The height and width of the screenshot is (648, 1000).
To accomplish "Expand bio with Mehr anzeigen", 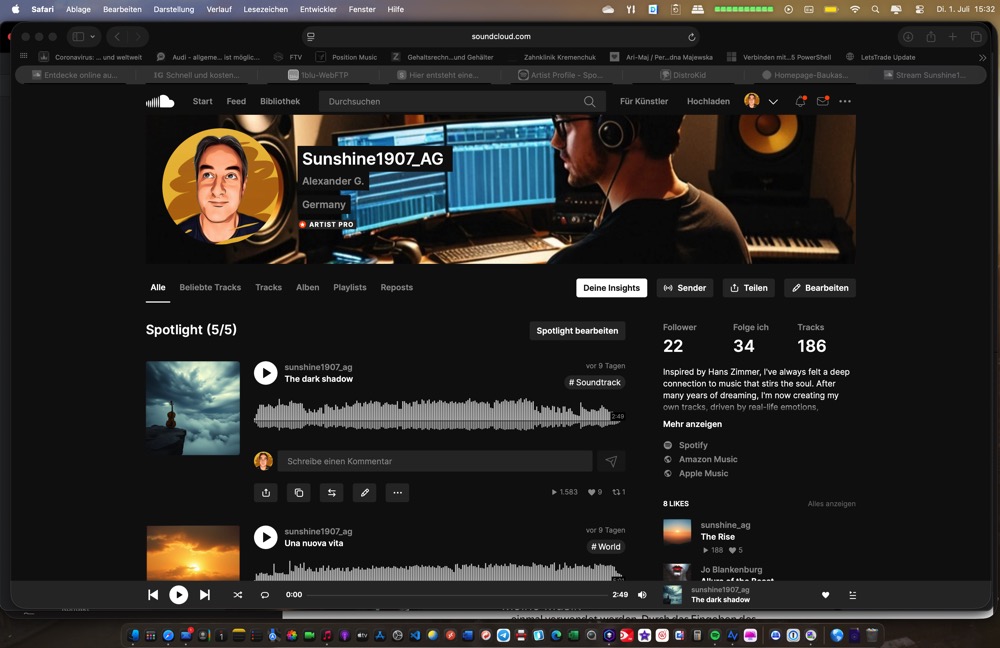I will [692, 424].
